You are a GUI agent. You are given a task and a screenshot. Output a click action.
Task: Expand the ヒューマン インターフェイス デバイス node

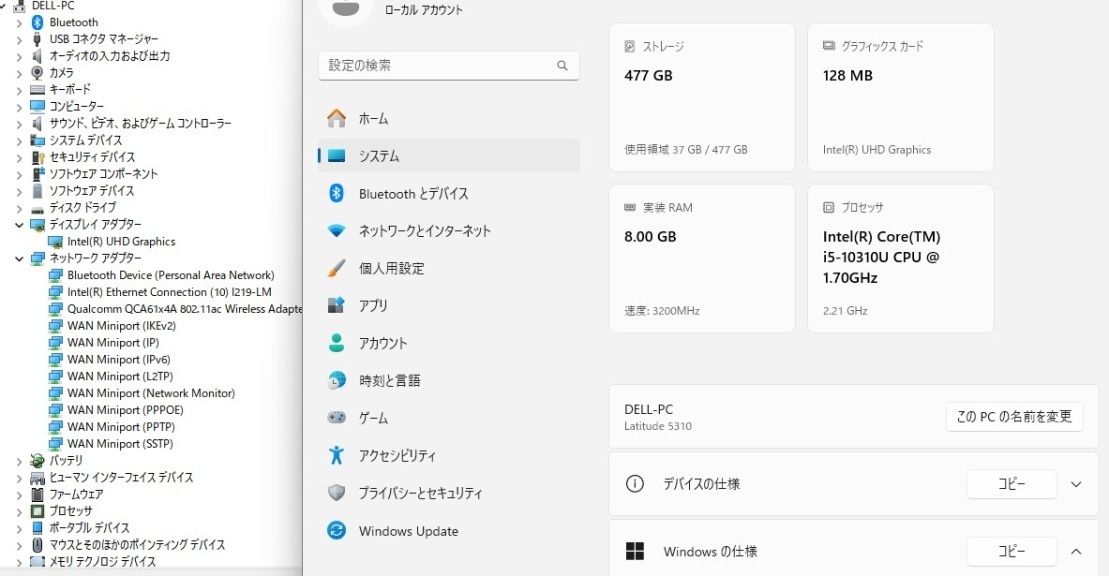pos(19,478)
